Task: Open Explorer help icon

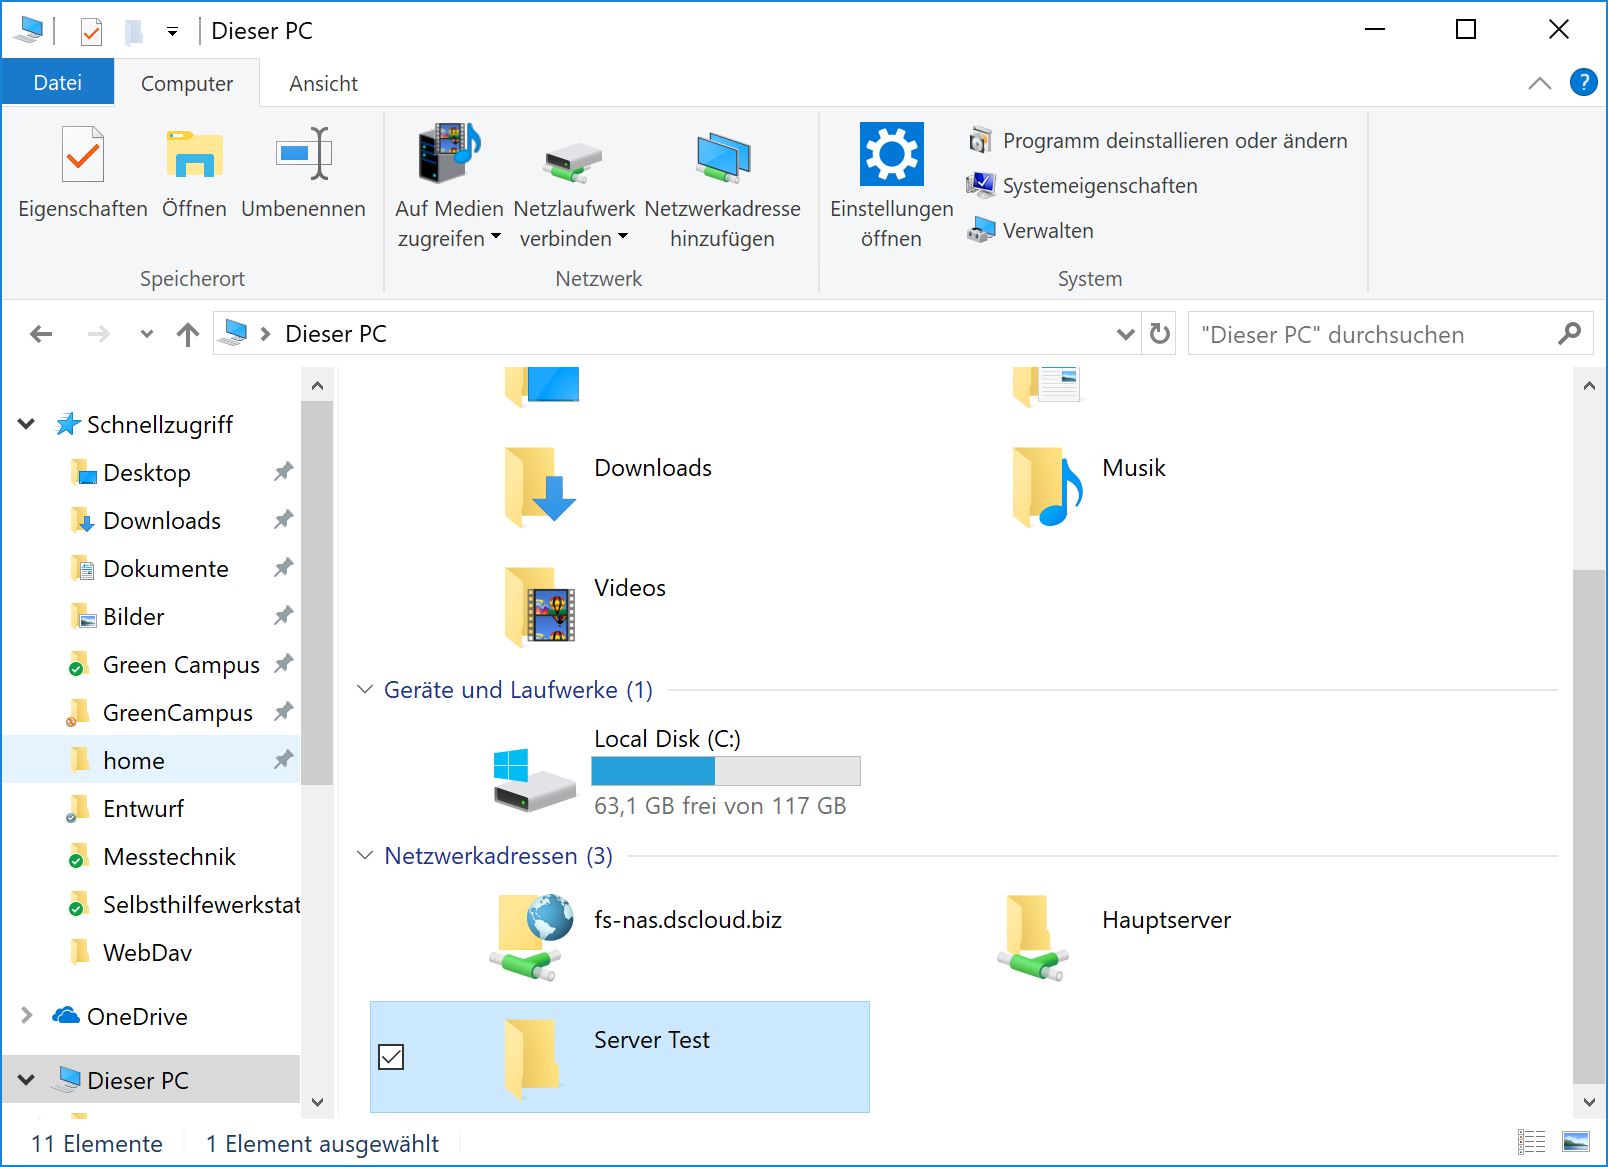Action: [1583, 82]
